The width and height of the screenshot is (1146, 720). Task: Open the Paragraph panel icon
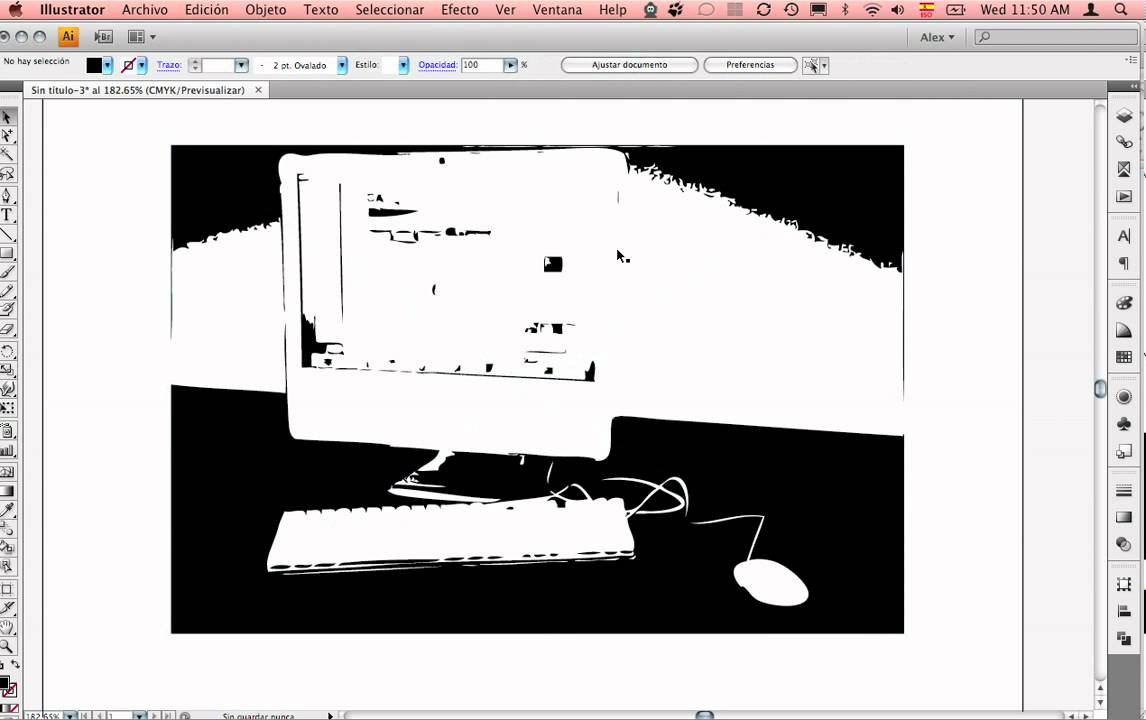click(1124, 262)
